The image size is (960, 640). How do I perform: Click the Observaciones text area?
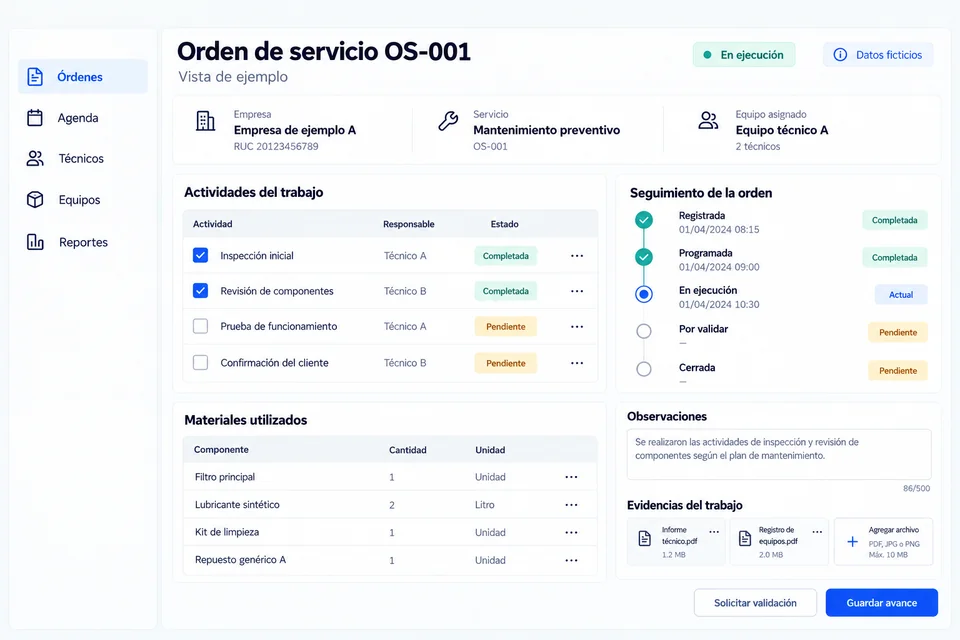click(779, 454)
